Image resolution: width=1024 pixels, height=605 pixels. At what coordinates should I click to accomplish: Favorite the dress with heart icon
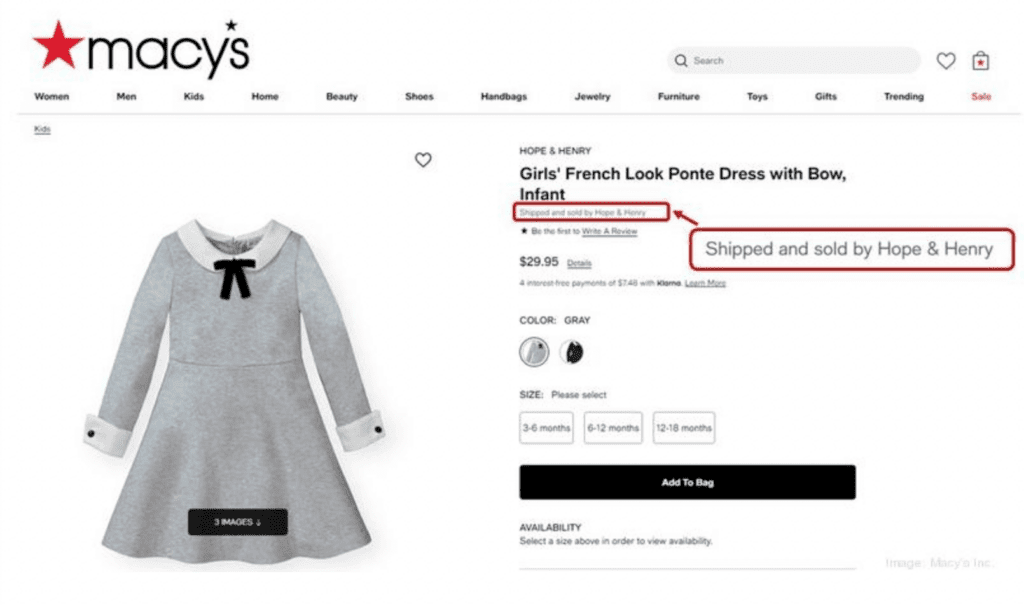pyautogui.click(x=423, y=160)
